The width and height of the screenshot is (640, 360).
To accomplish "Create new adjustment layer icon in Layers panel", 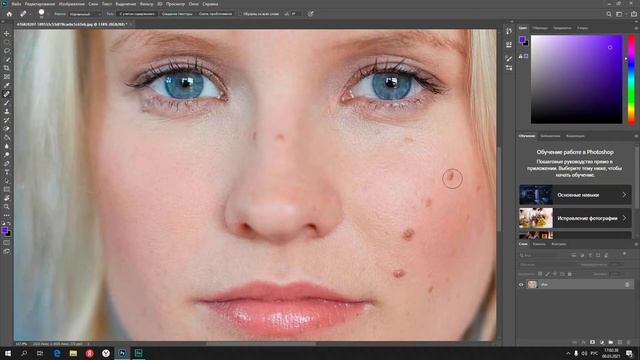I will 602,342.
